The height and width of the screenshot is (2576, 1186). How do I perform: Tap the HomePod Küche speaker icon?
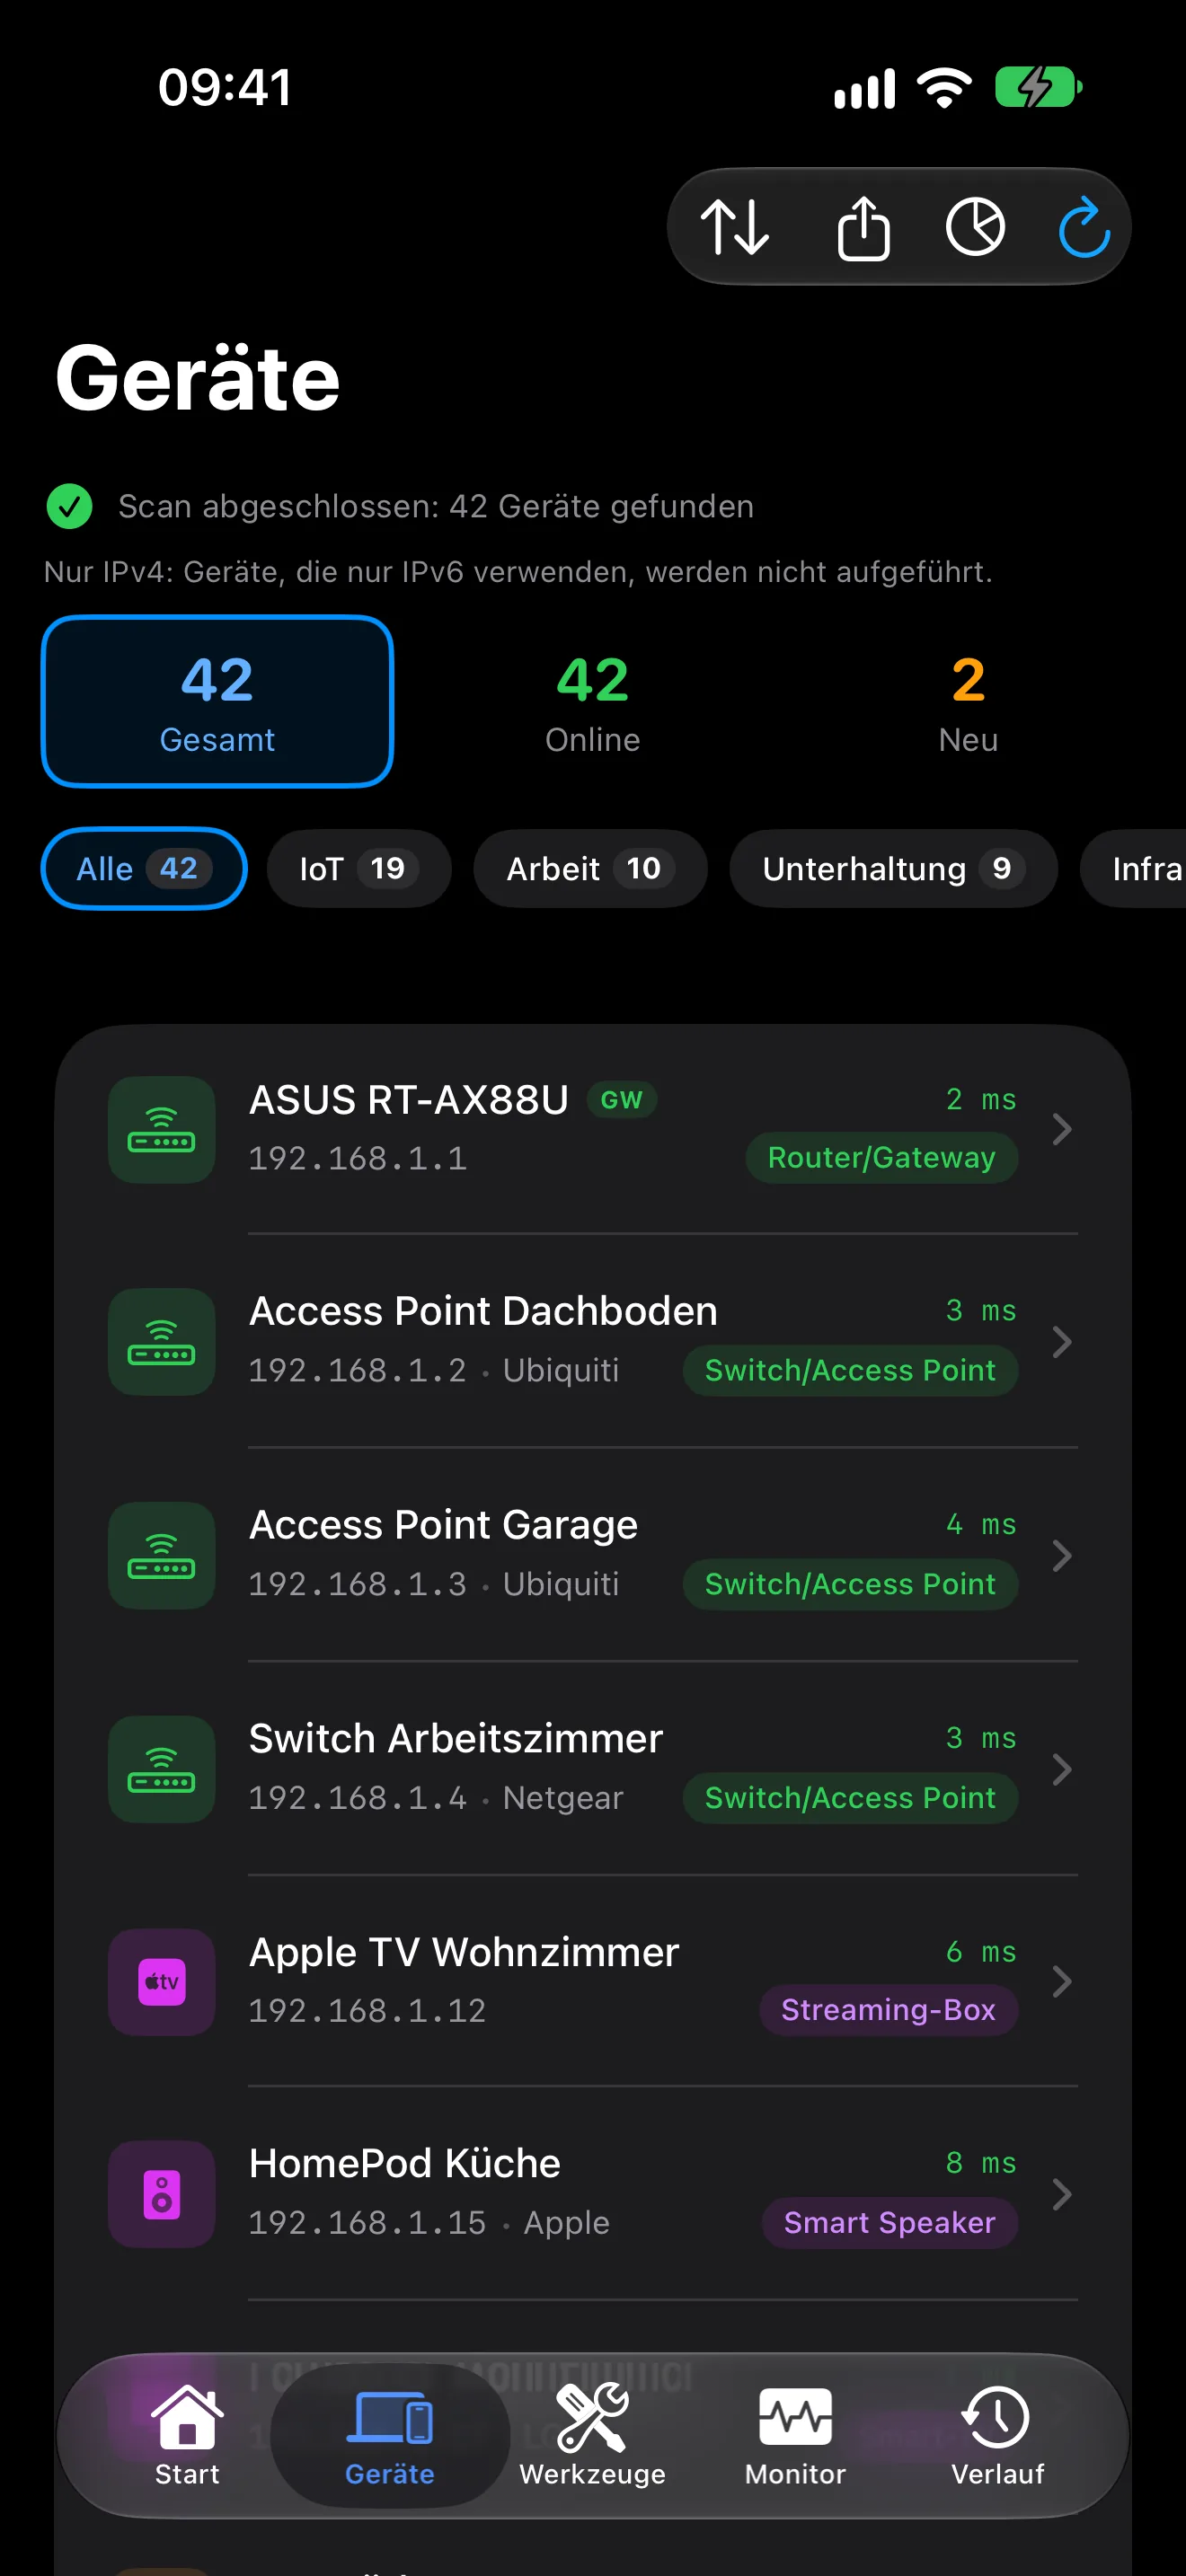click(161, 2194)
